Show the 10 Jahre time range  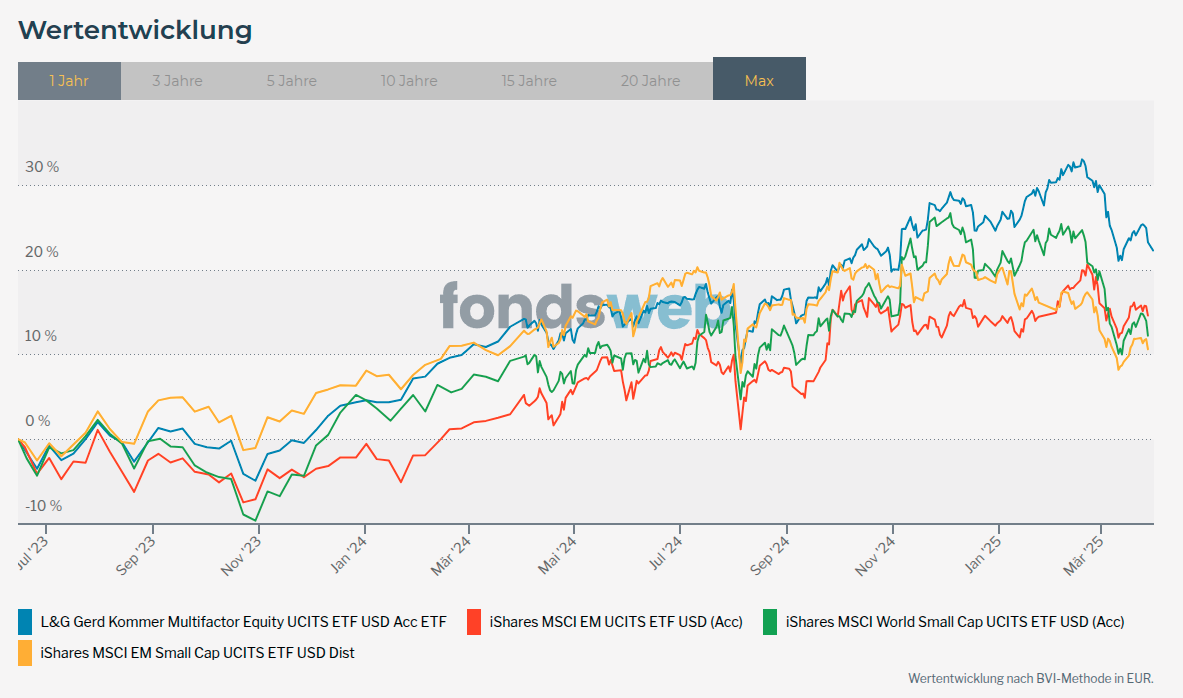(409, 81)
